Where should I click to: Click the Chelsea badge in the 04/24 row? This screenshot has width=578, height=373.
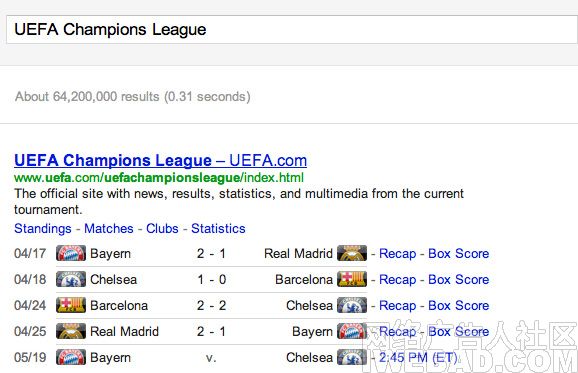click(x=352, y=305)
